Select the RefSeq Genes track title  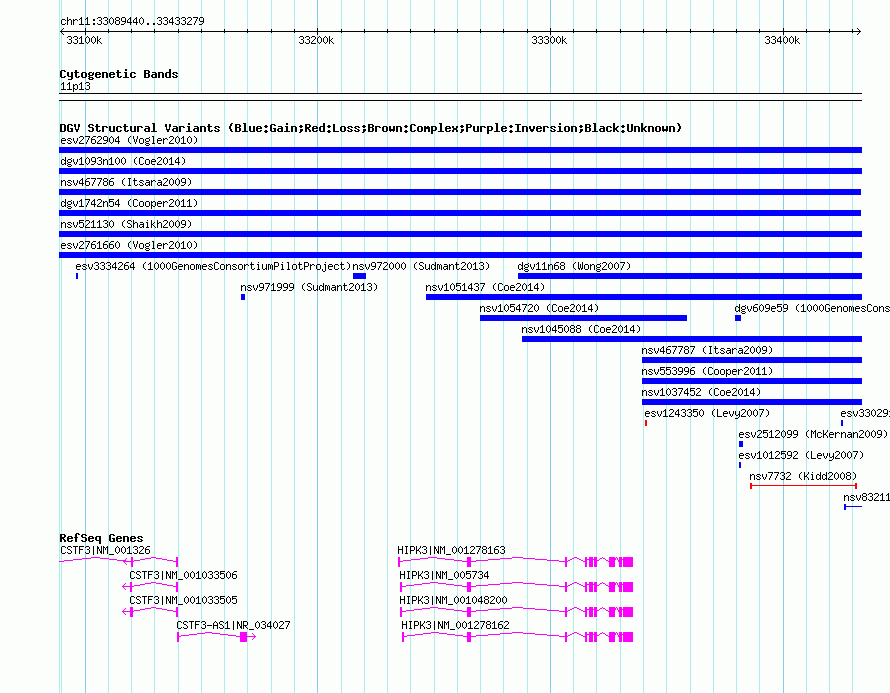click(x=102, y=538)
